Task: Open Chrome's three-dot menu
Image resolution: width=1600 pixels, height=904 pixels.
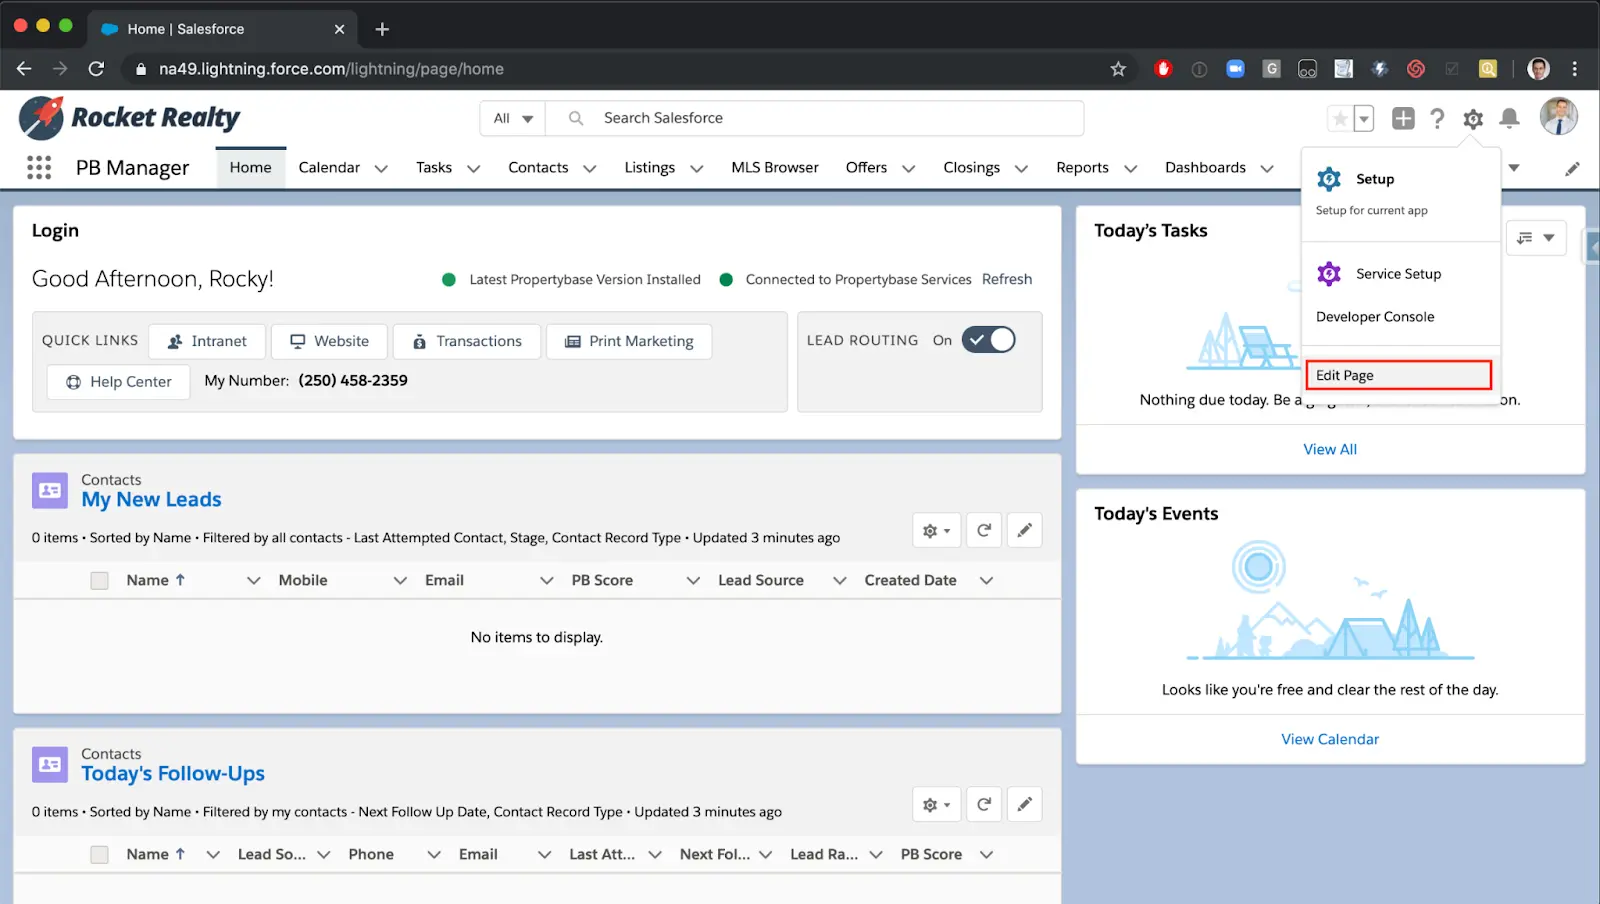Action: point(1574,69)
